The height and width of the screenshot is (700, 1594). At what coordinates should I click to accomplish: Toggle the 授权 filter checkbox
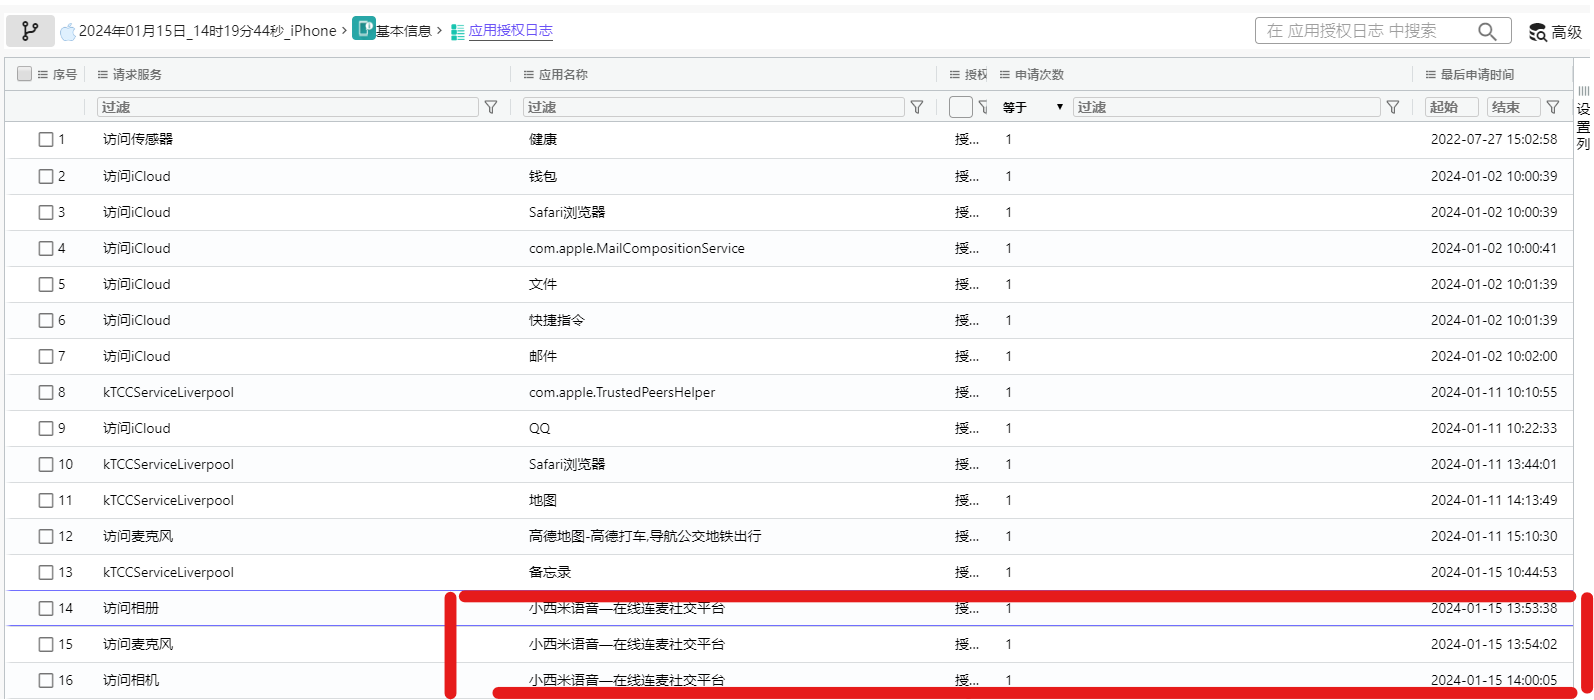tap(961, 107)
